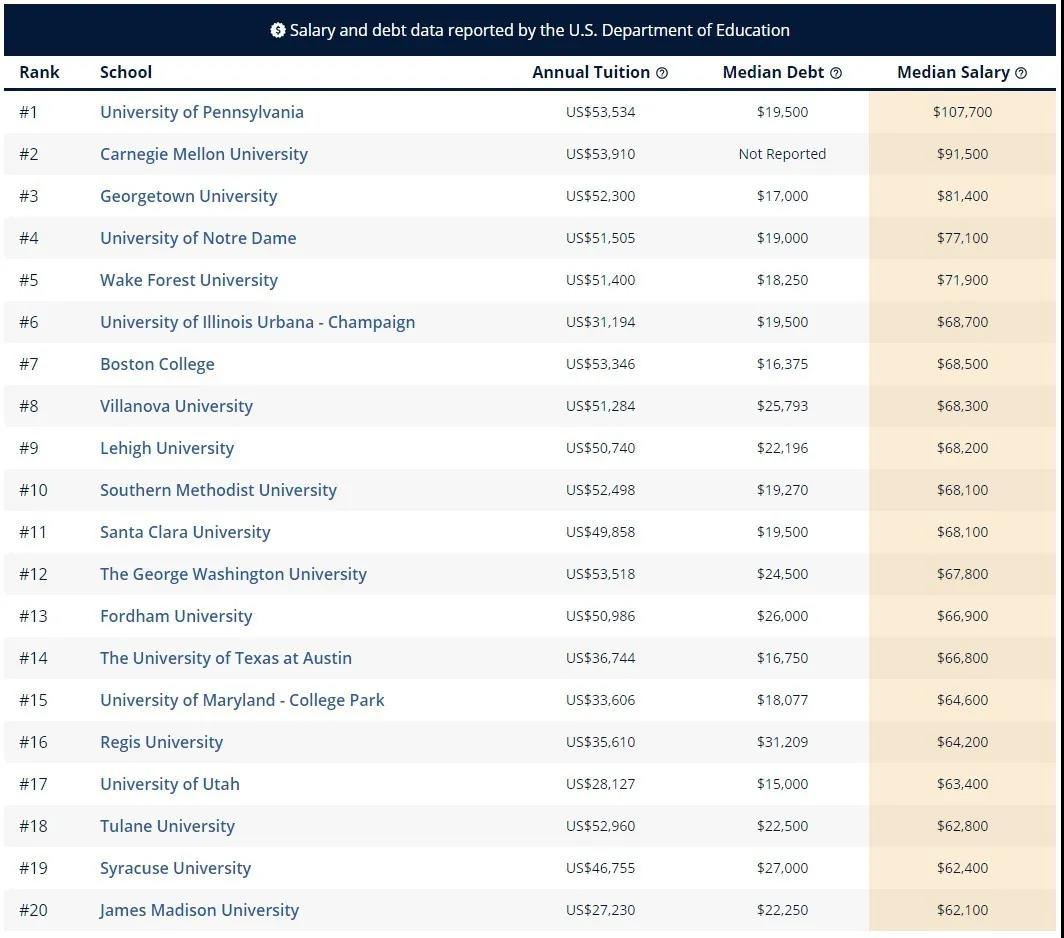The height and width of the screenshot is (938, 1064).
Task: Open The George Washington University link
Action: tap(233, 574)
